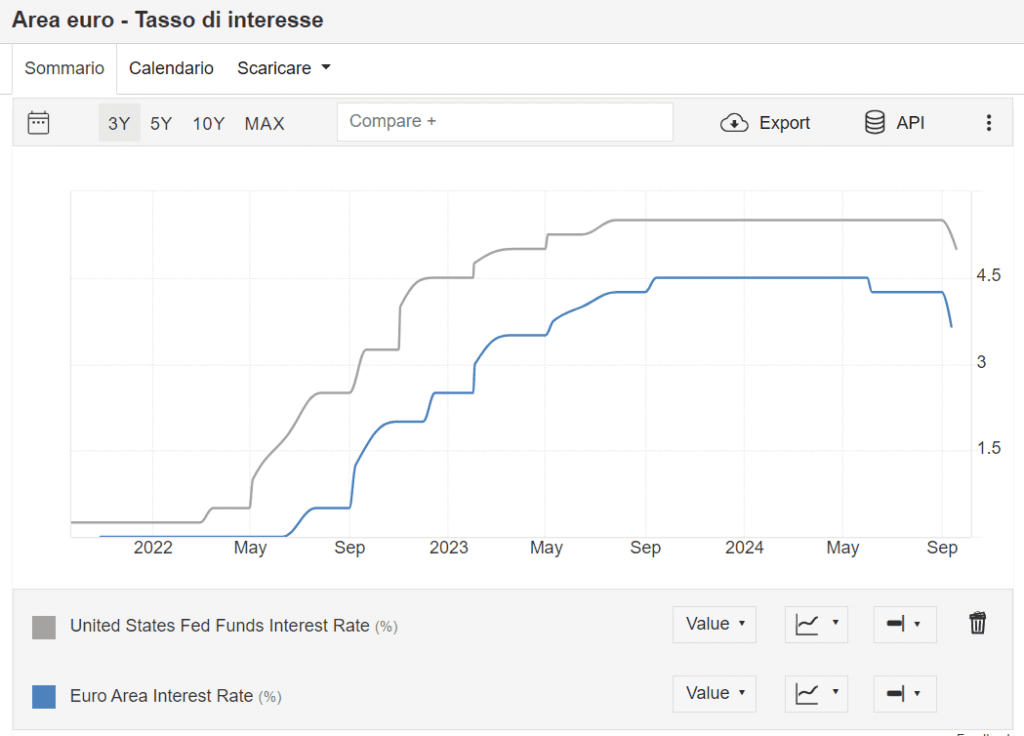Select the 3Y time range

[119, 124]
